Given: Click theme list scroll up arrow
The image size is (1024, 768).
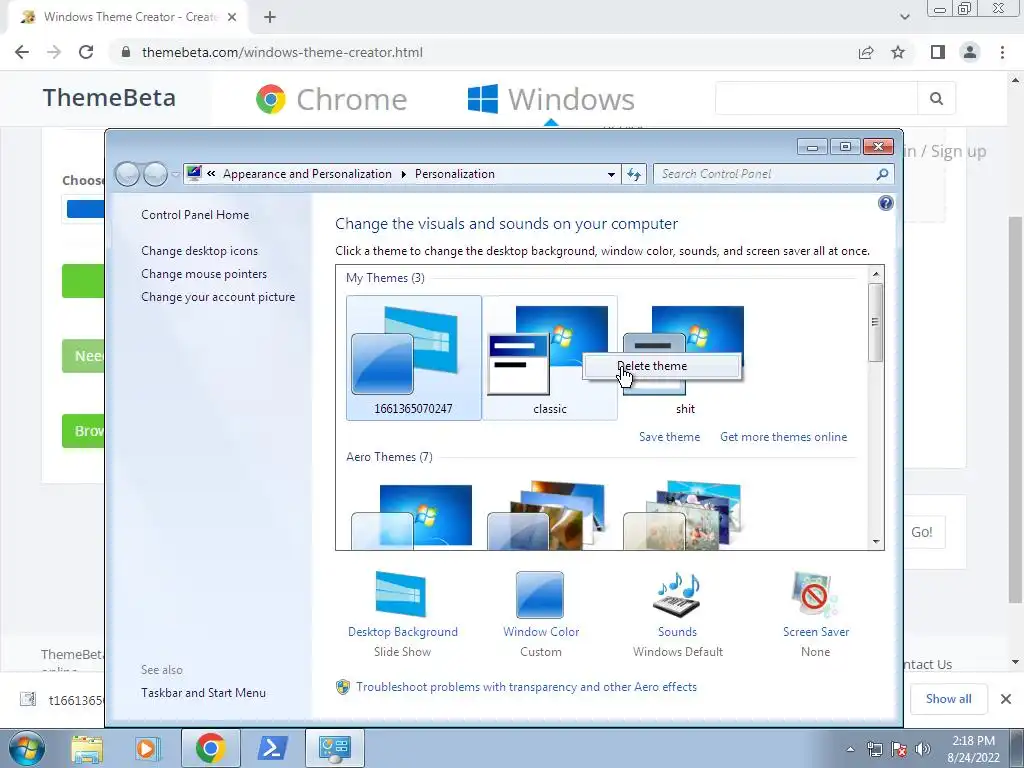Looking at the screenshot, I should click(876, 273).
